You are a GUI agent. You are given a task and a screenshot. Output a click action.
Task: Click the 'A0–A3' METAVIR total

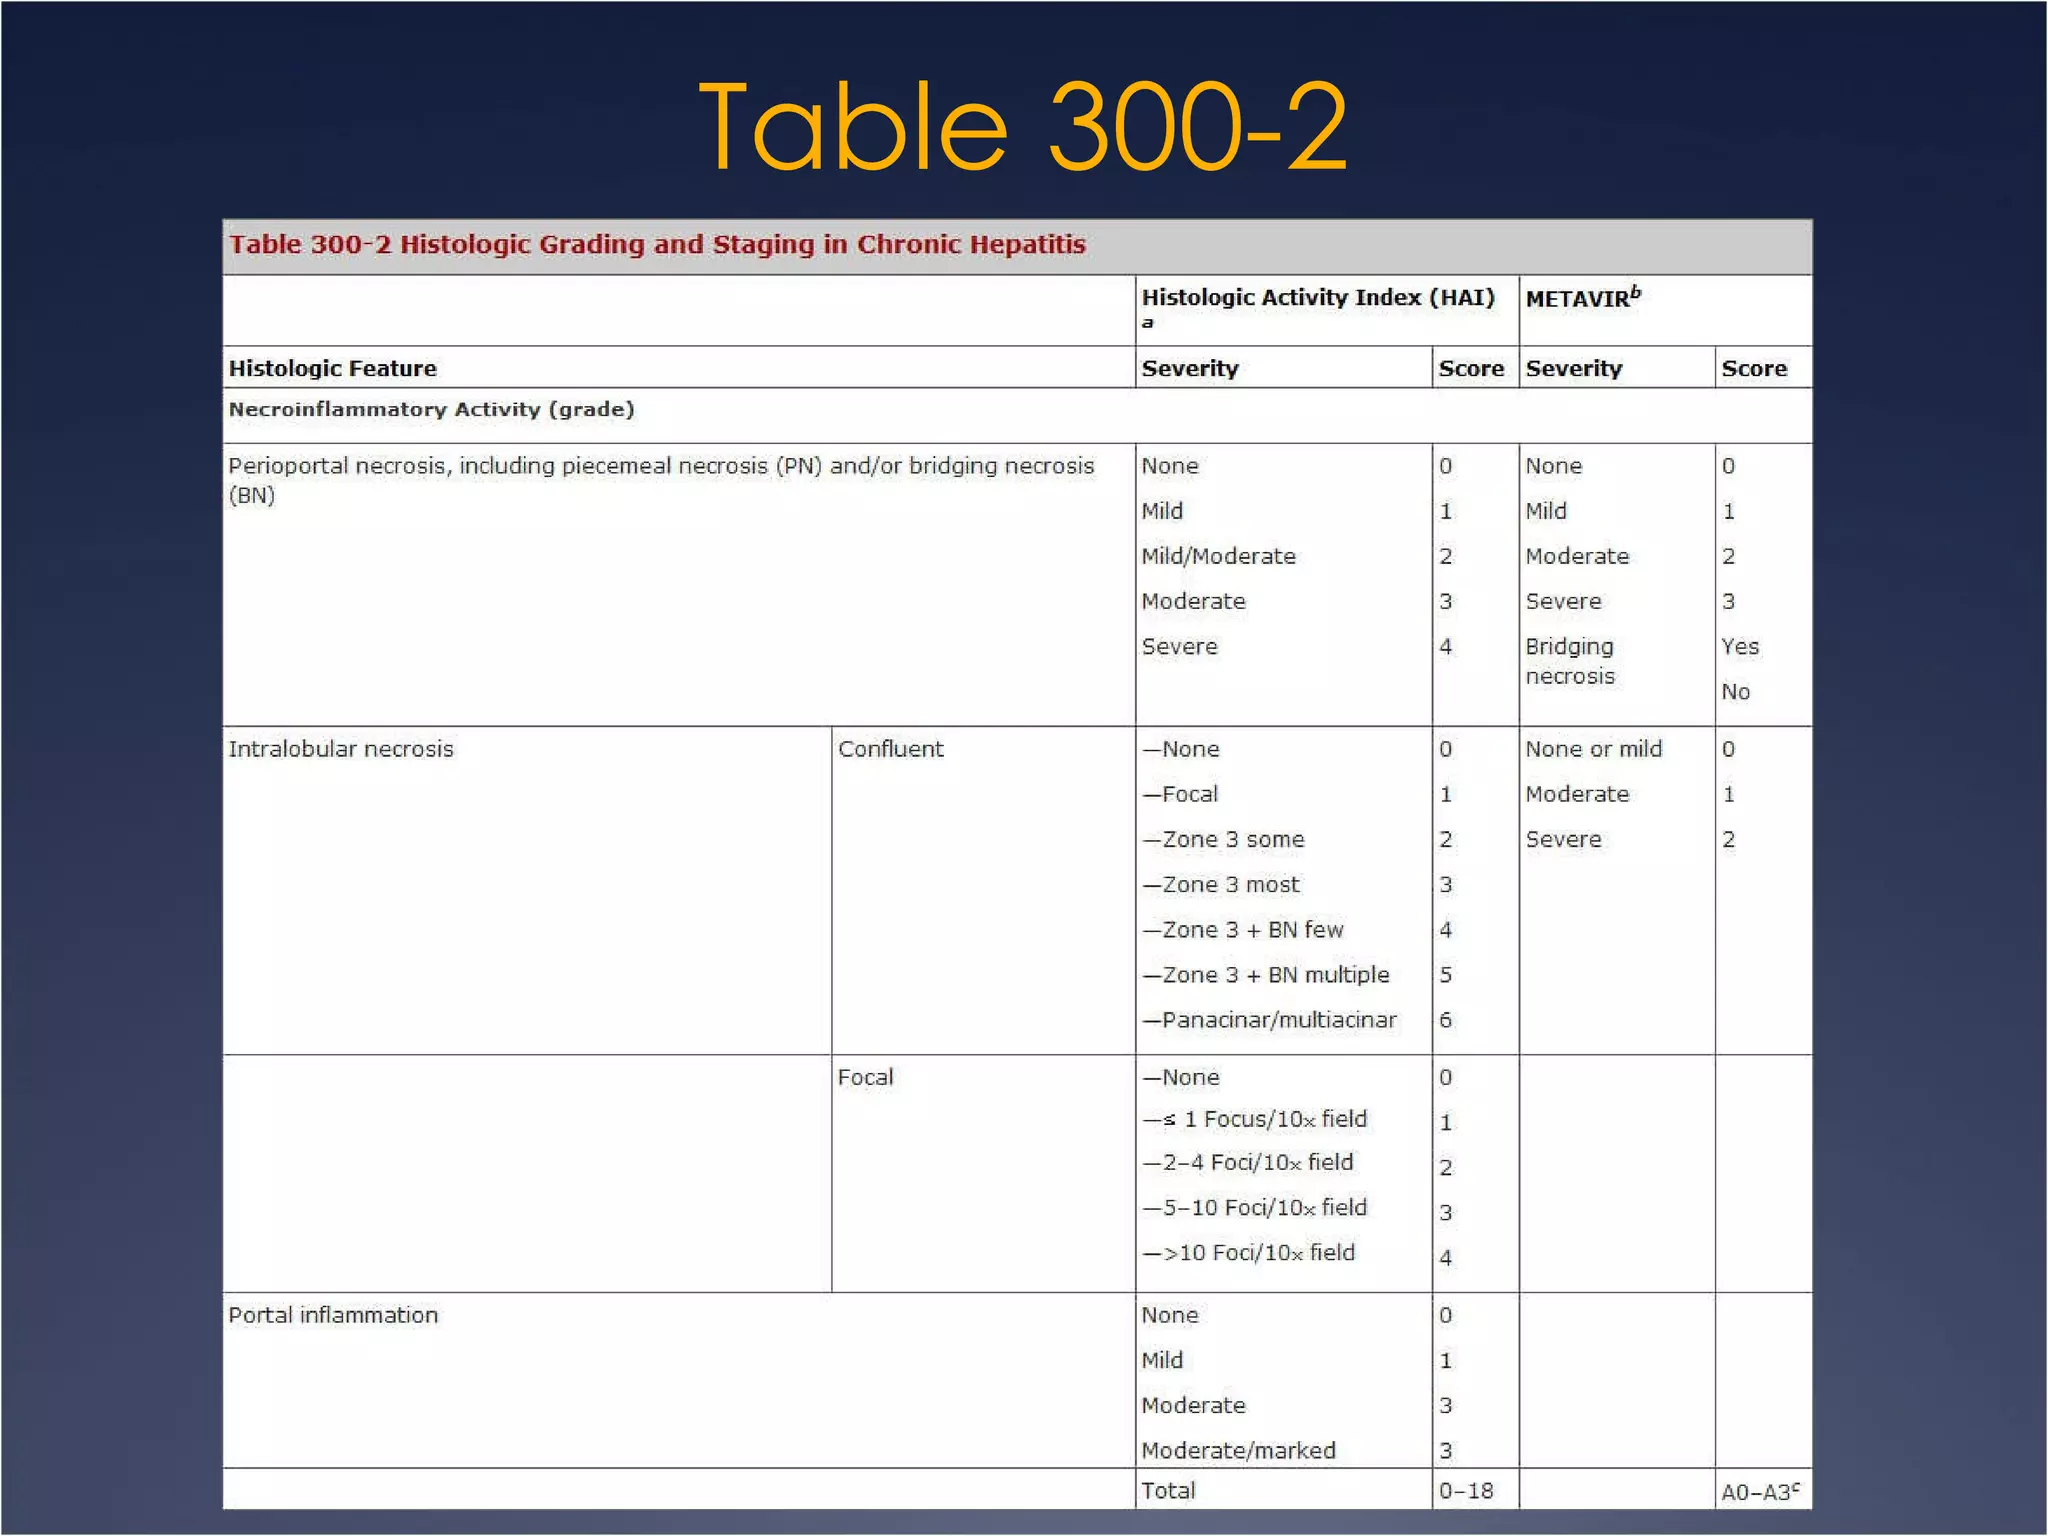(x=1760, y=1491)
